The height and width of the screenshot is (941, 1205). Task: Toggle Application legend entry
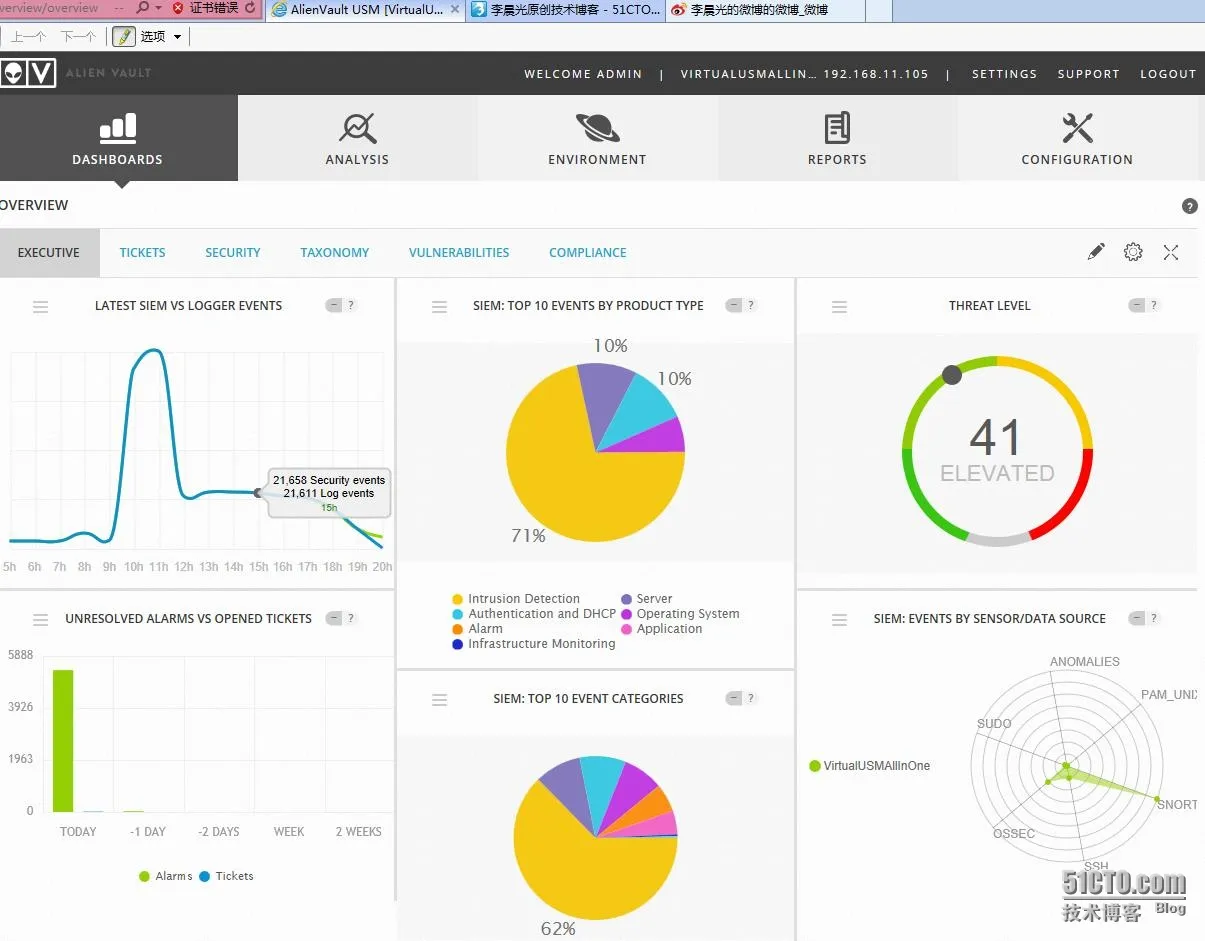[x=662, y=629]
